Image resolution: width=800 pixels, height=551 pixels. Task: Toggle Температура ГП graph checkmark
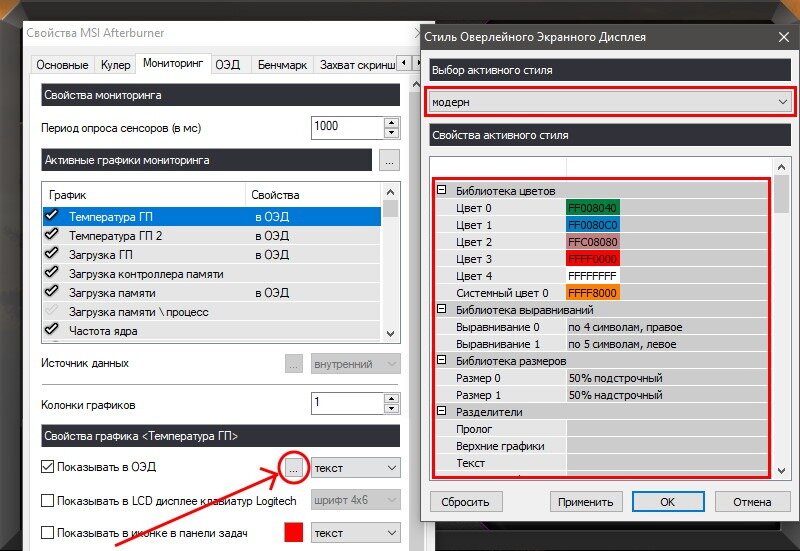point(52,216)
